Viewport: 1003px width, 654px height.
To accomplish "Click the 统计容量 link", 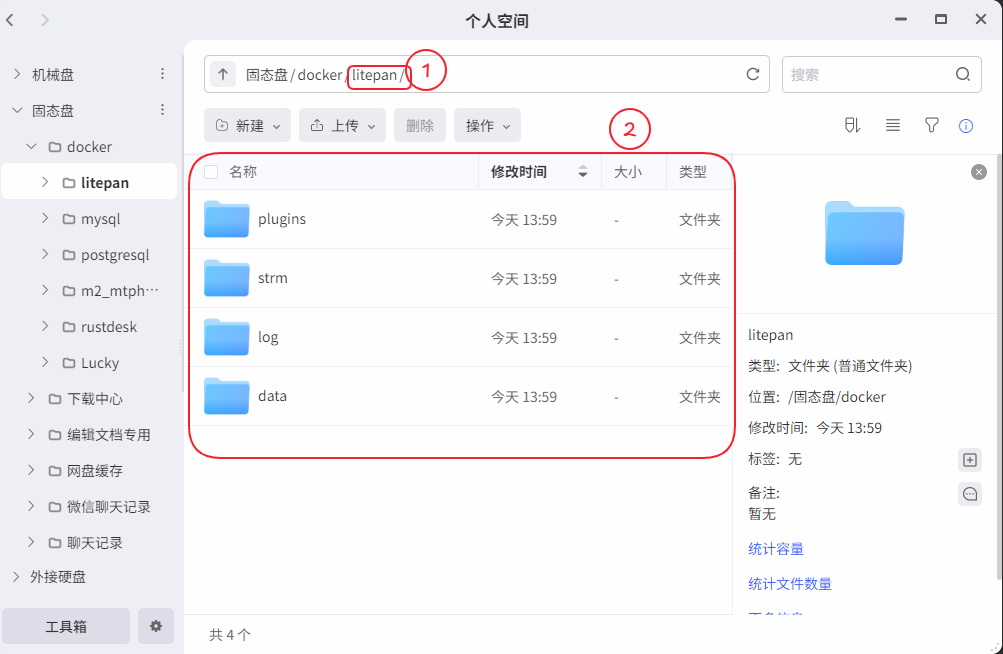I will click(x=776, y=549).
